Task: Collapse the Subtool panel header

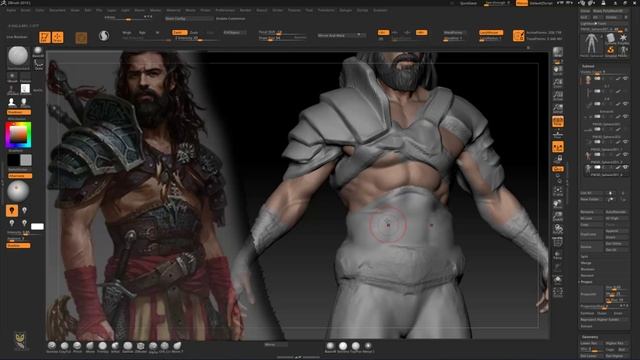Action: coord(588,66)
